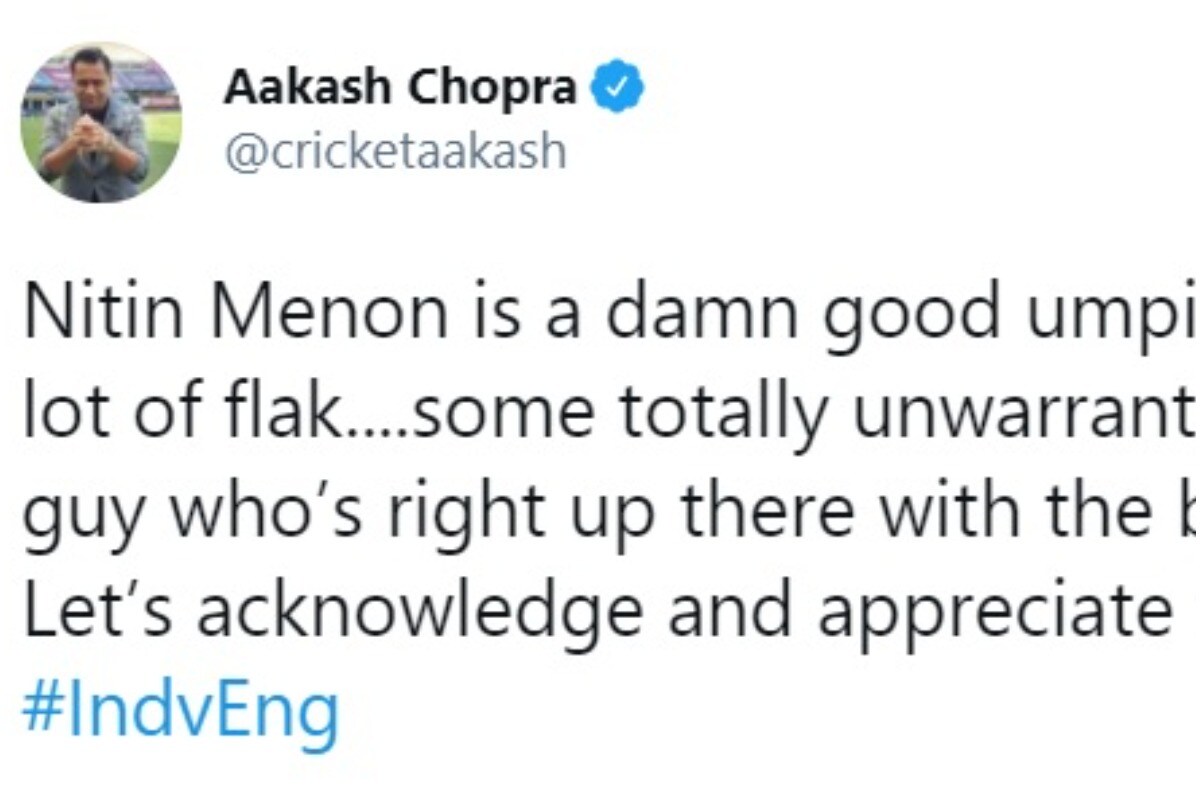Screen dimensions: 1200x800
Task: Open the @cricketaakash handle link
Action: (395, 152)
